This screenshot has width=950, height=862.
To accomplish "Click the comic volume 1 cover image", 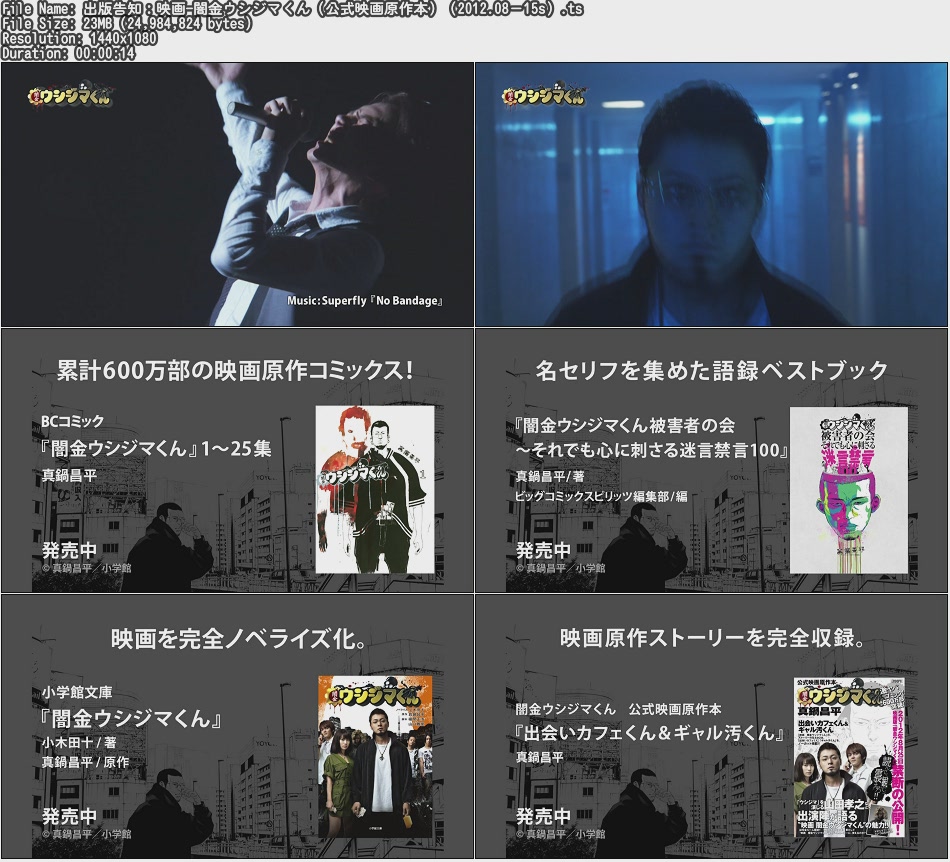I will (x=375, y=489).
